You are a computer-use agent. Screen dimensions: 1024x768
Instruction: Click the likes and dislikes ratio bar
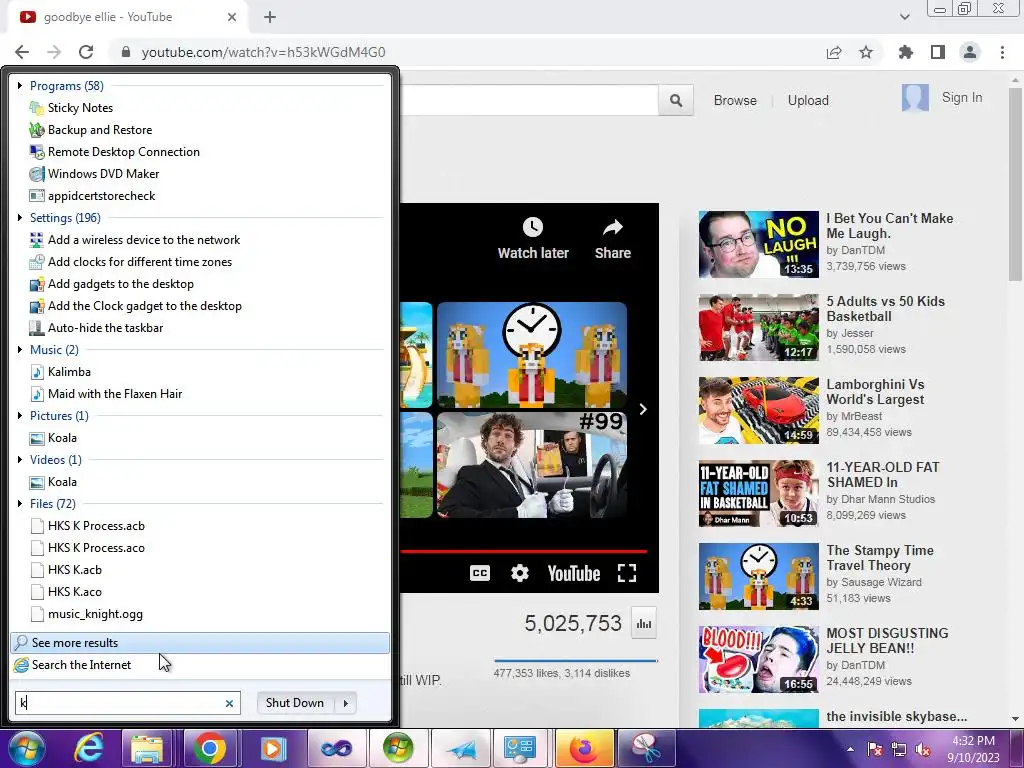[x=575, y=661]
